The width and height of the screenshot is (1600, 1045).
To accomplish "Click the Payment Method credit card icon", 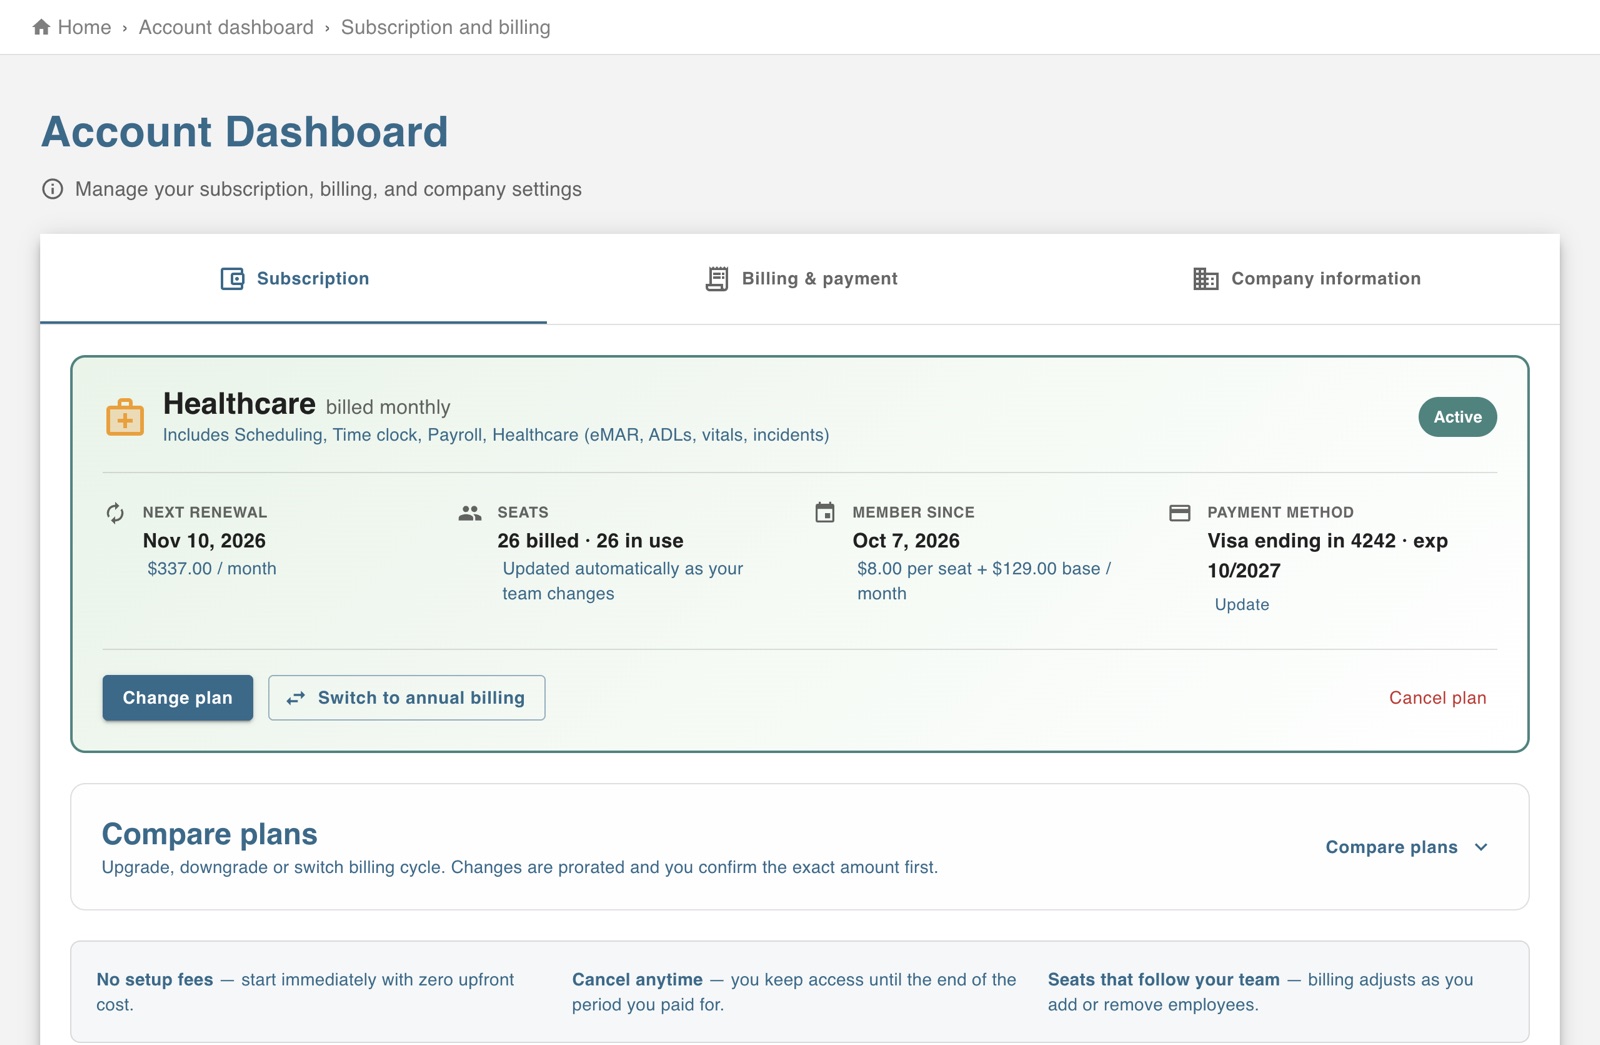I will tap(1180, 513).
